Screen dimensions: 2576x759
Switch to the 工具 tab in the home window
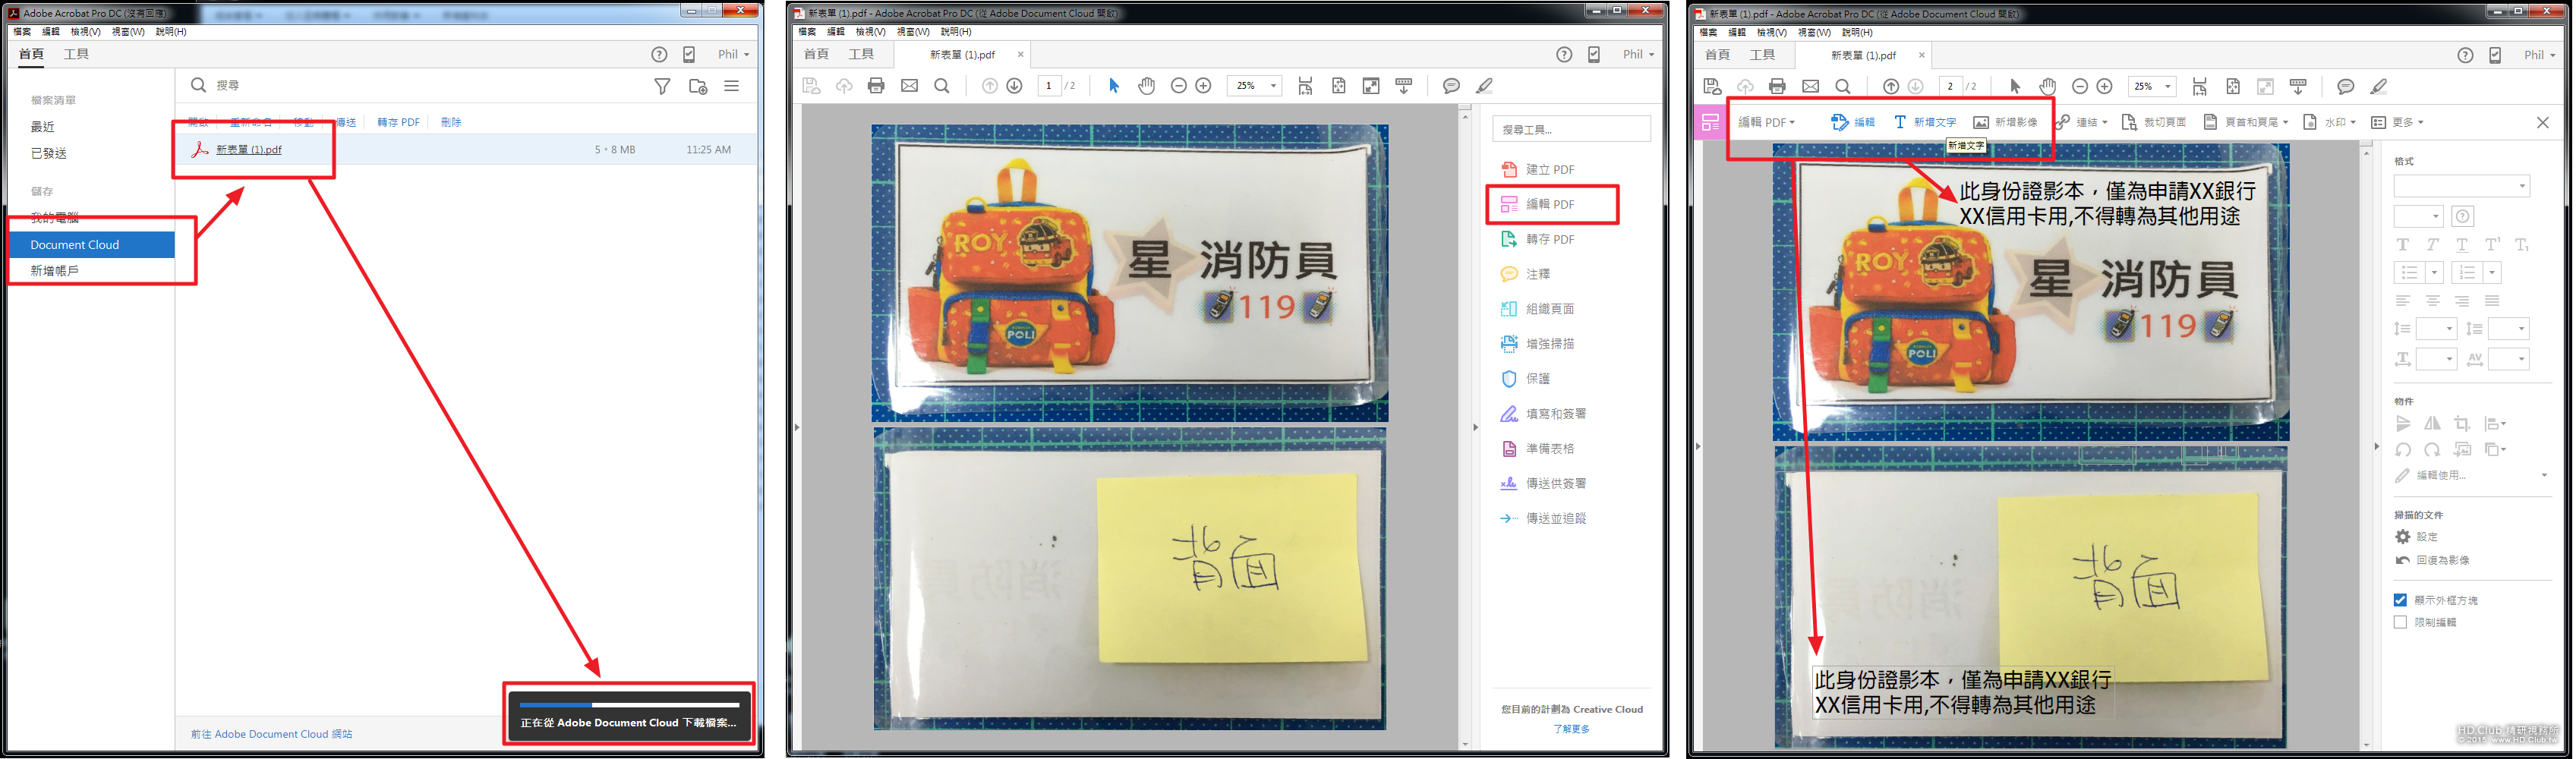coord(76,54)
